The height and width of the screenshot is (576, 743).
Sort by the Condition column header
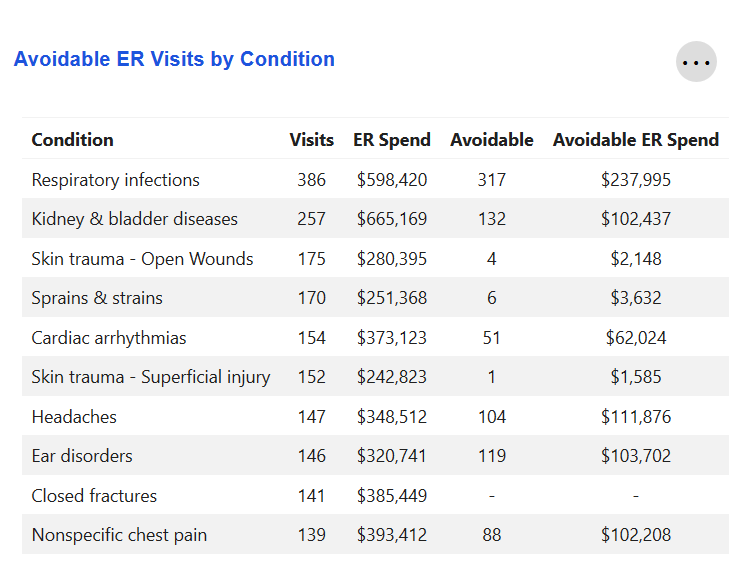tap(73, 140)
